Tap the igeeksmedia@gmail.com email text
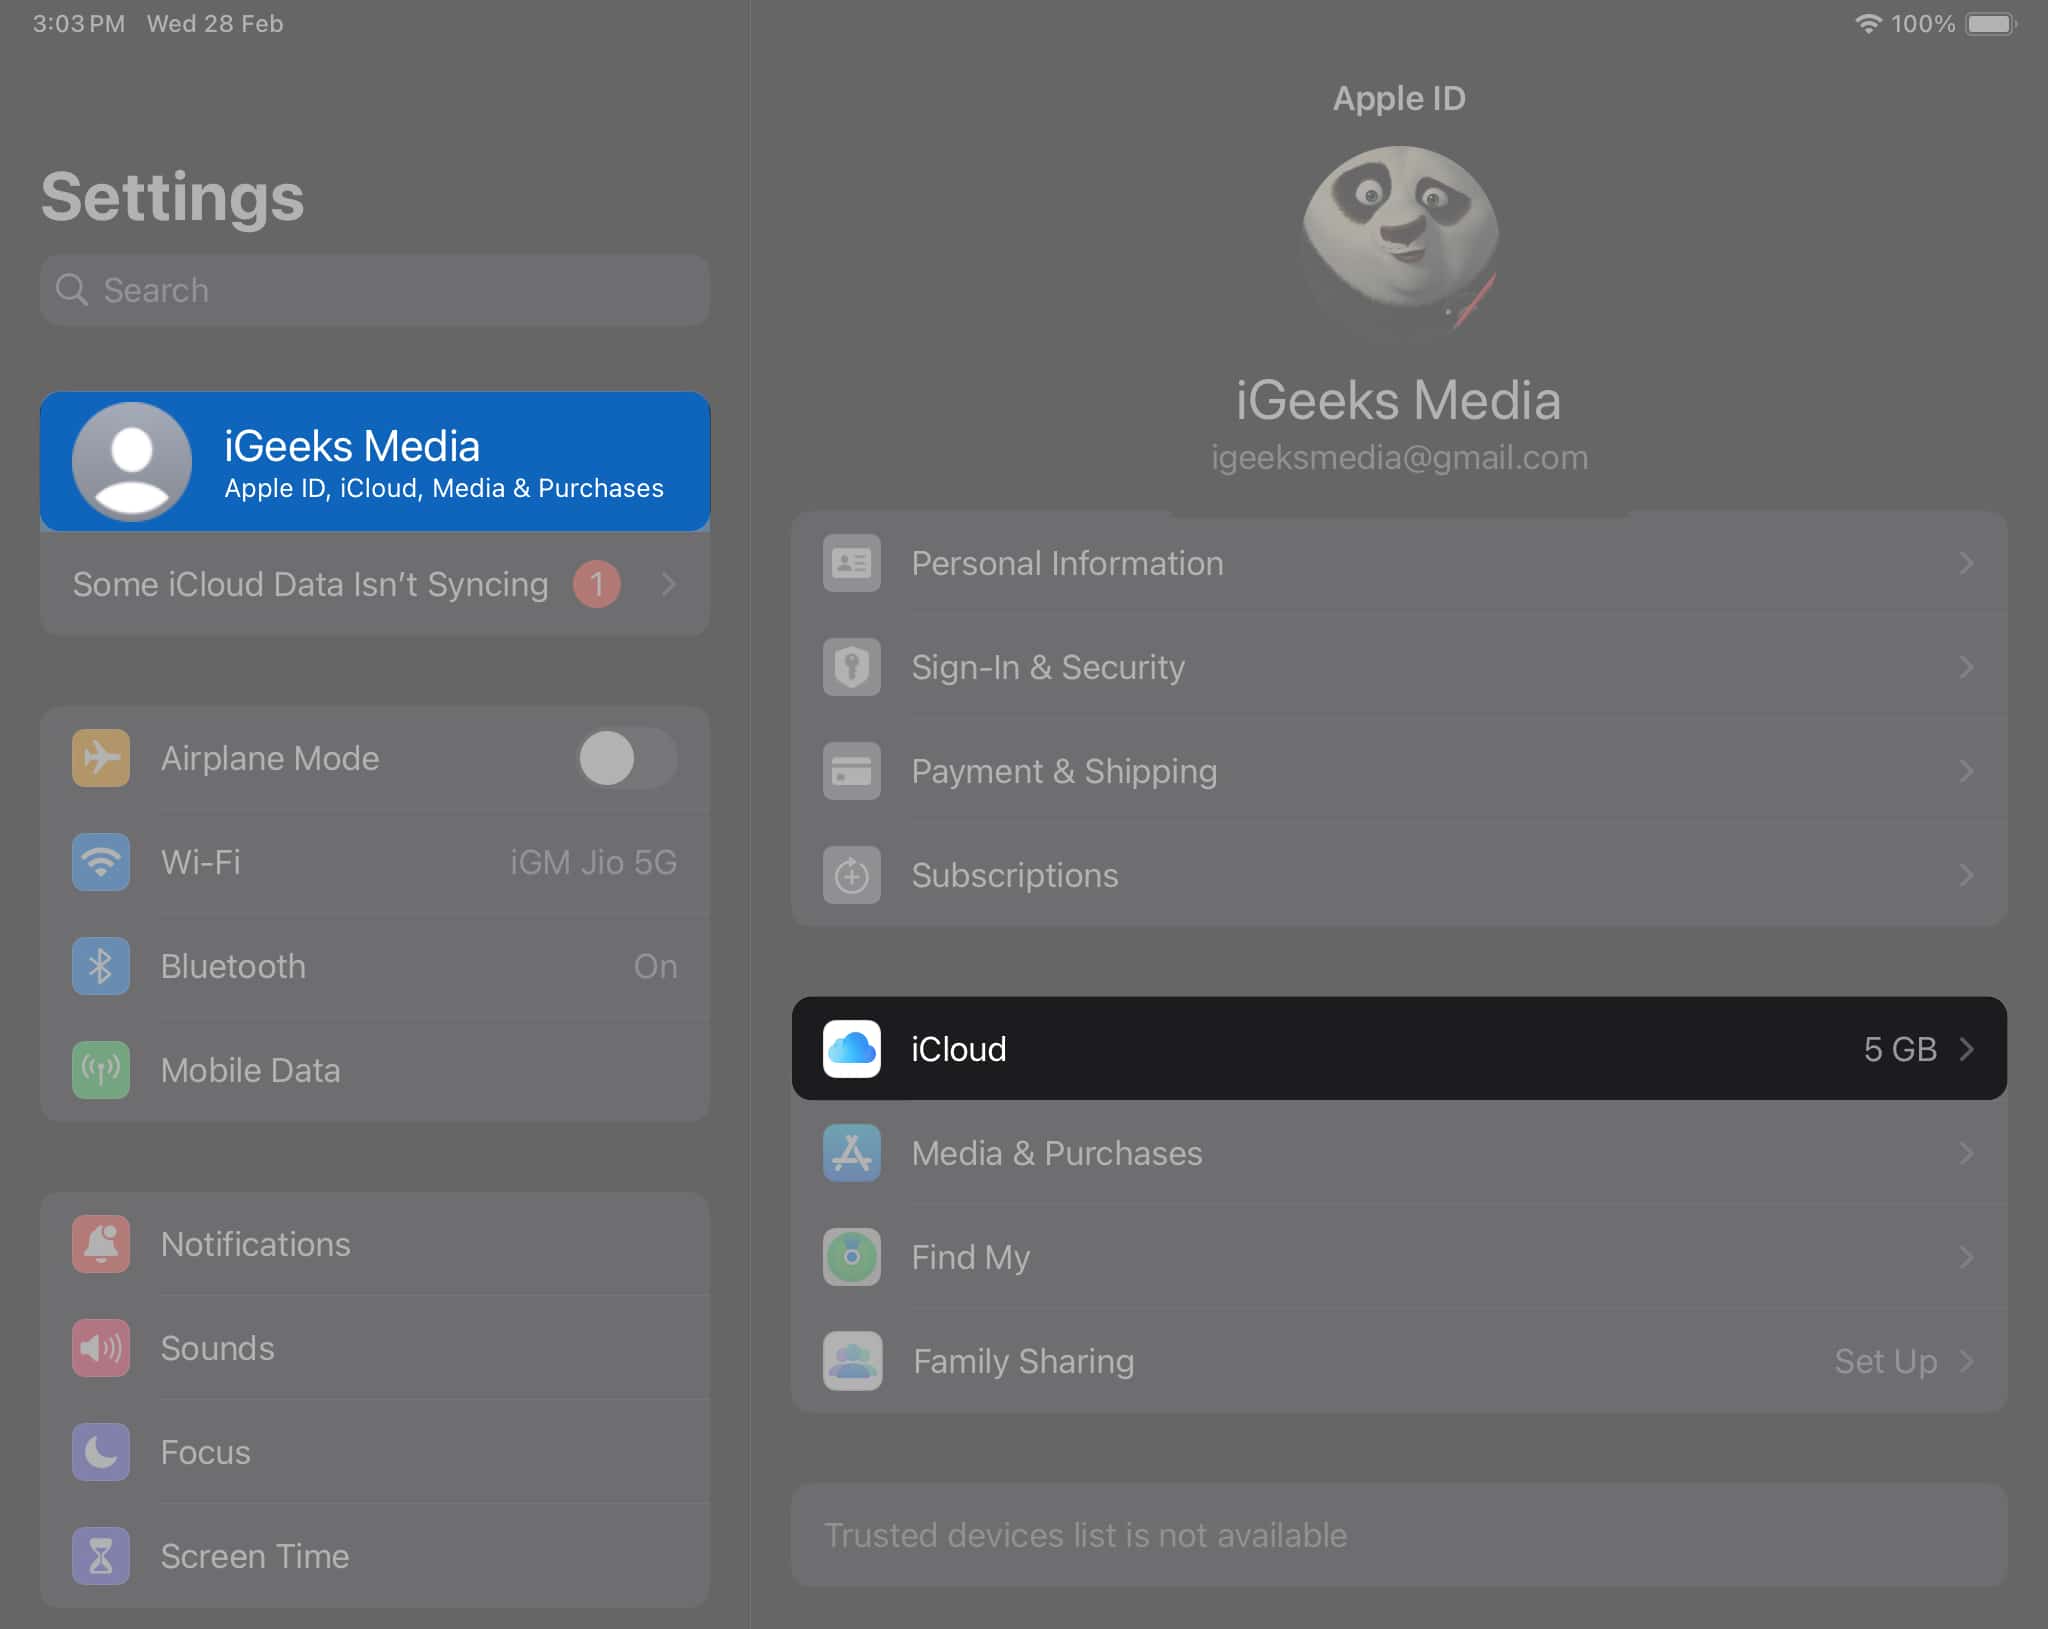Image resolution: width=2048 pixels, height=1629 pixels. coord(1399,457)
